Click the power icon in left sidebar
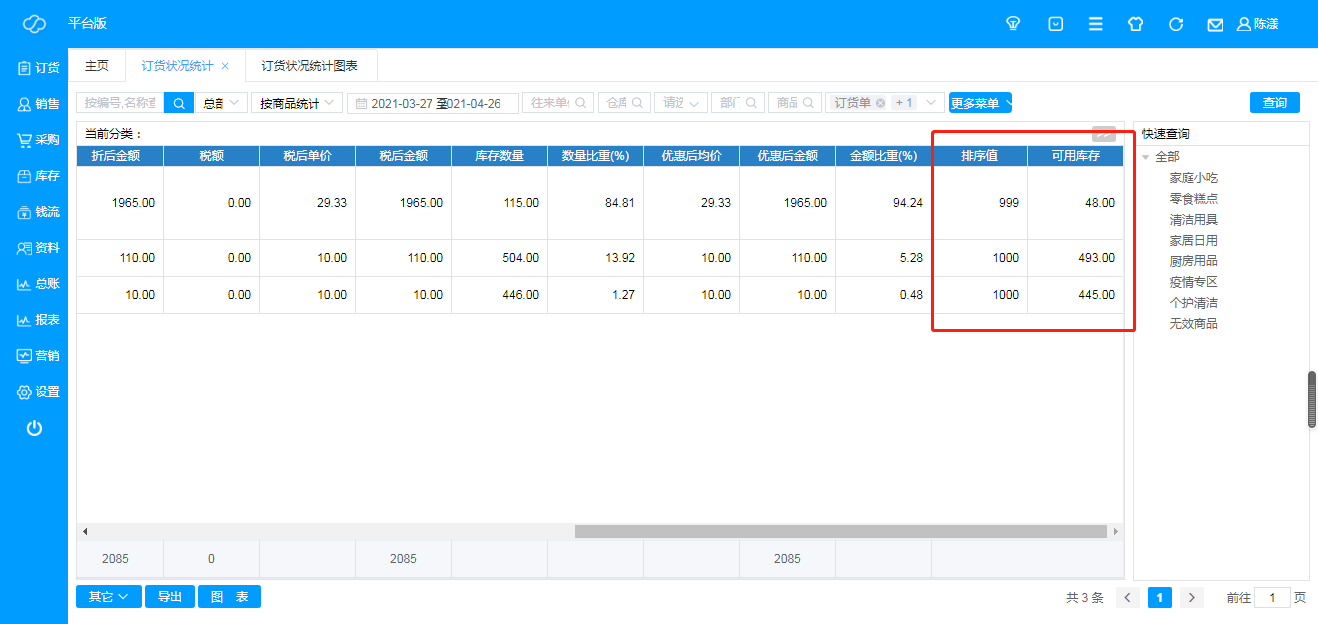The width and height of the screenshot is (1318, 624). 34,428
